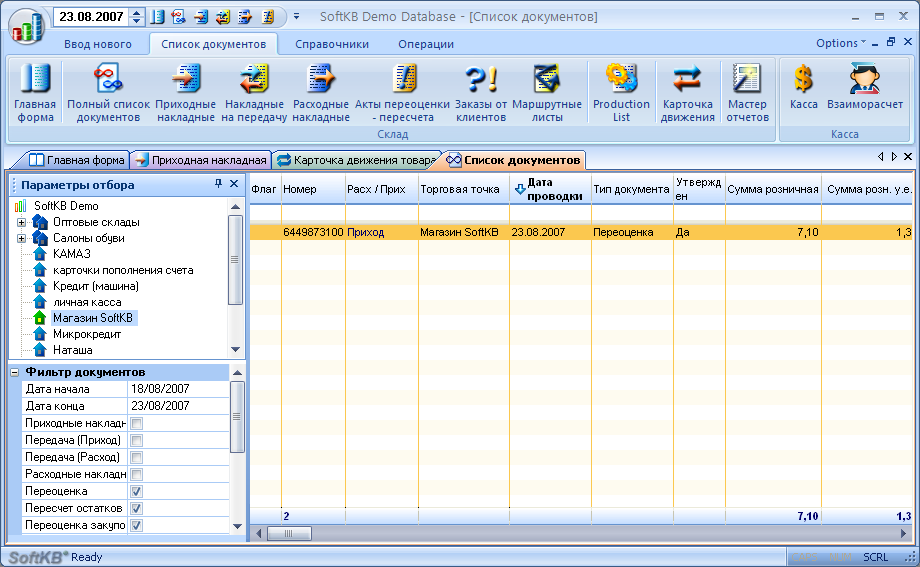
Task: Uncheck Переоценка checkbox
Action: coord(136,491)
